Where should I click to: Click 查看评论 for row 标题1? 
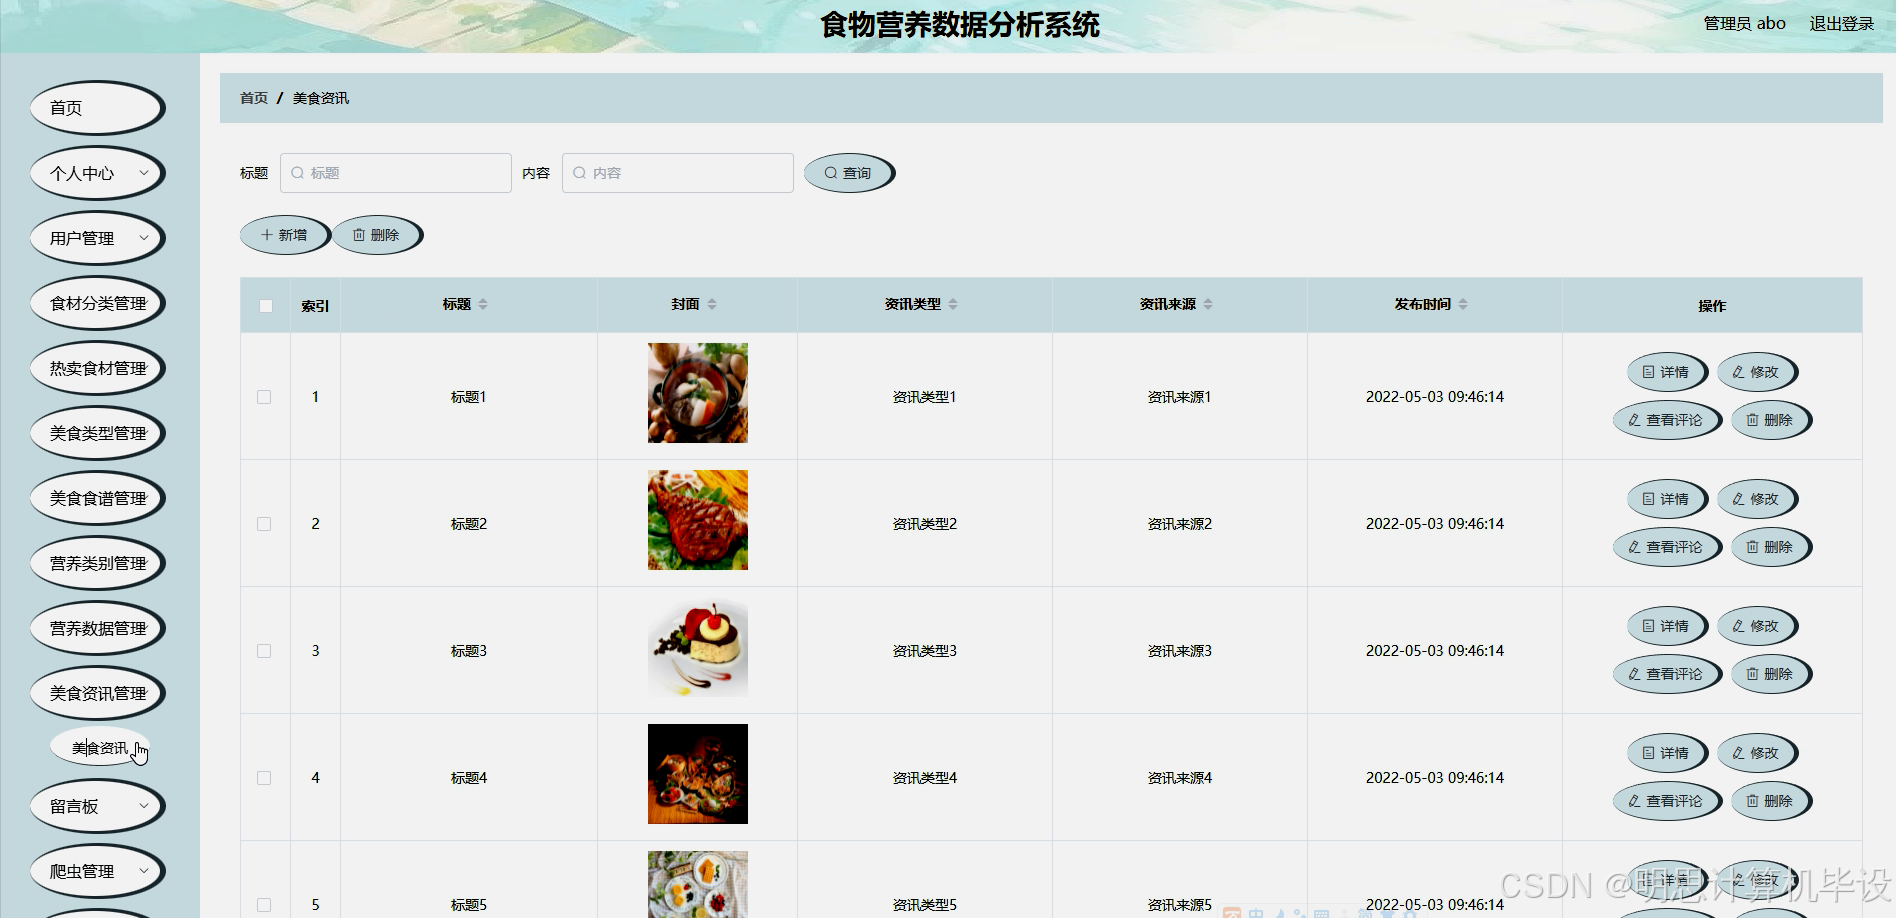(x=1666, y=420)
